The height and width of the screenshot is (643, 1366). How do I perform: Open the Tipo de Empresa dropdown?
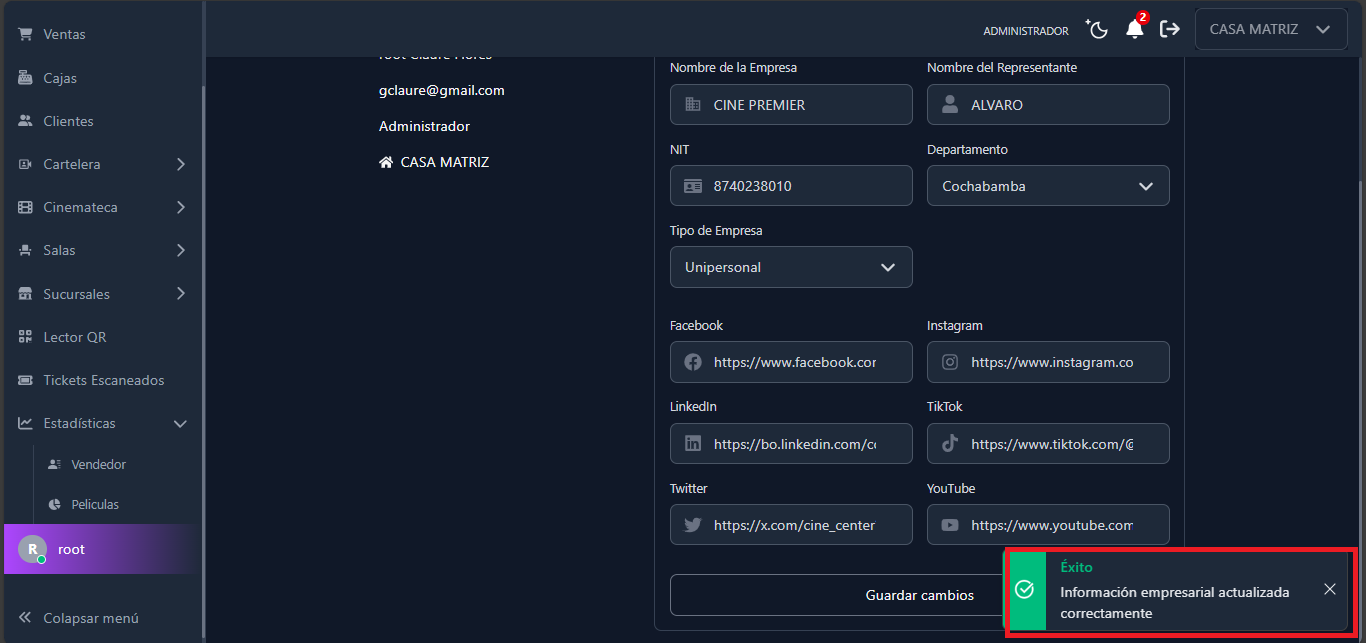790,267
